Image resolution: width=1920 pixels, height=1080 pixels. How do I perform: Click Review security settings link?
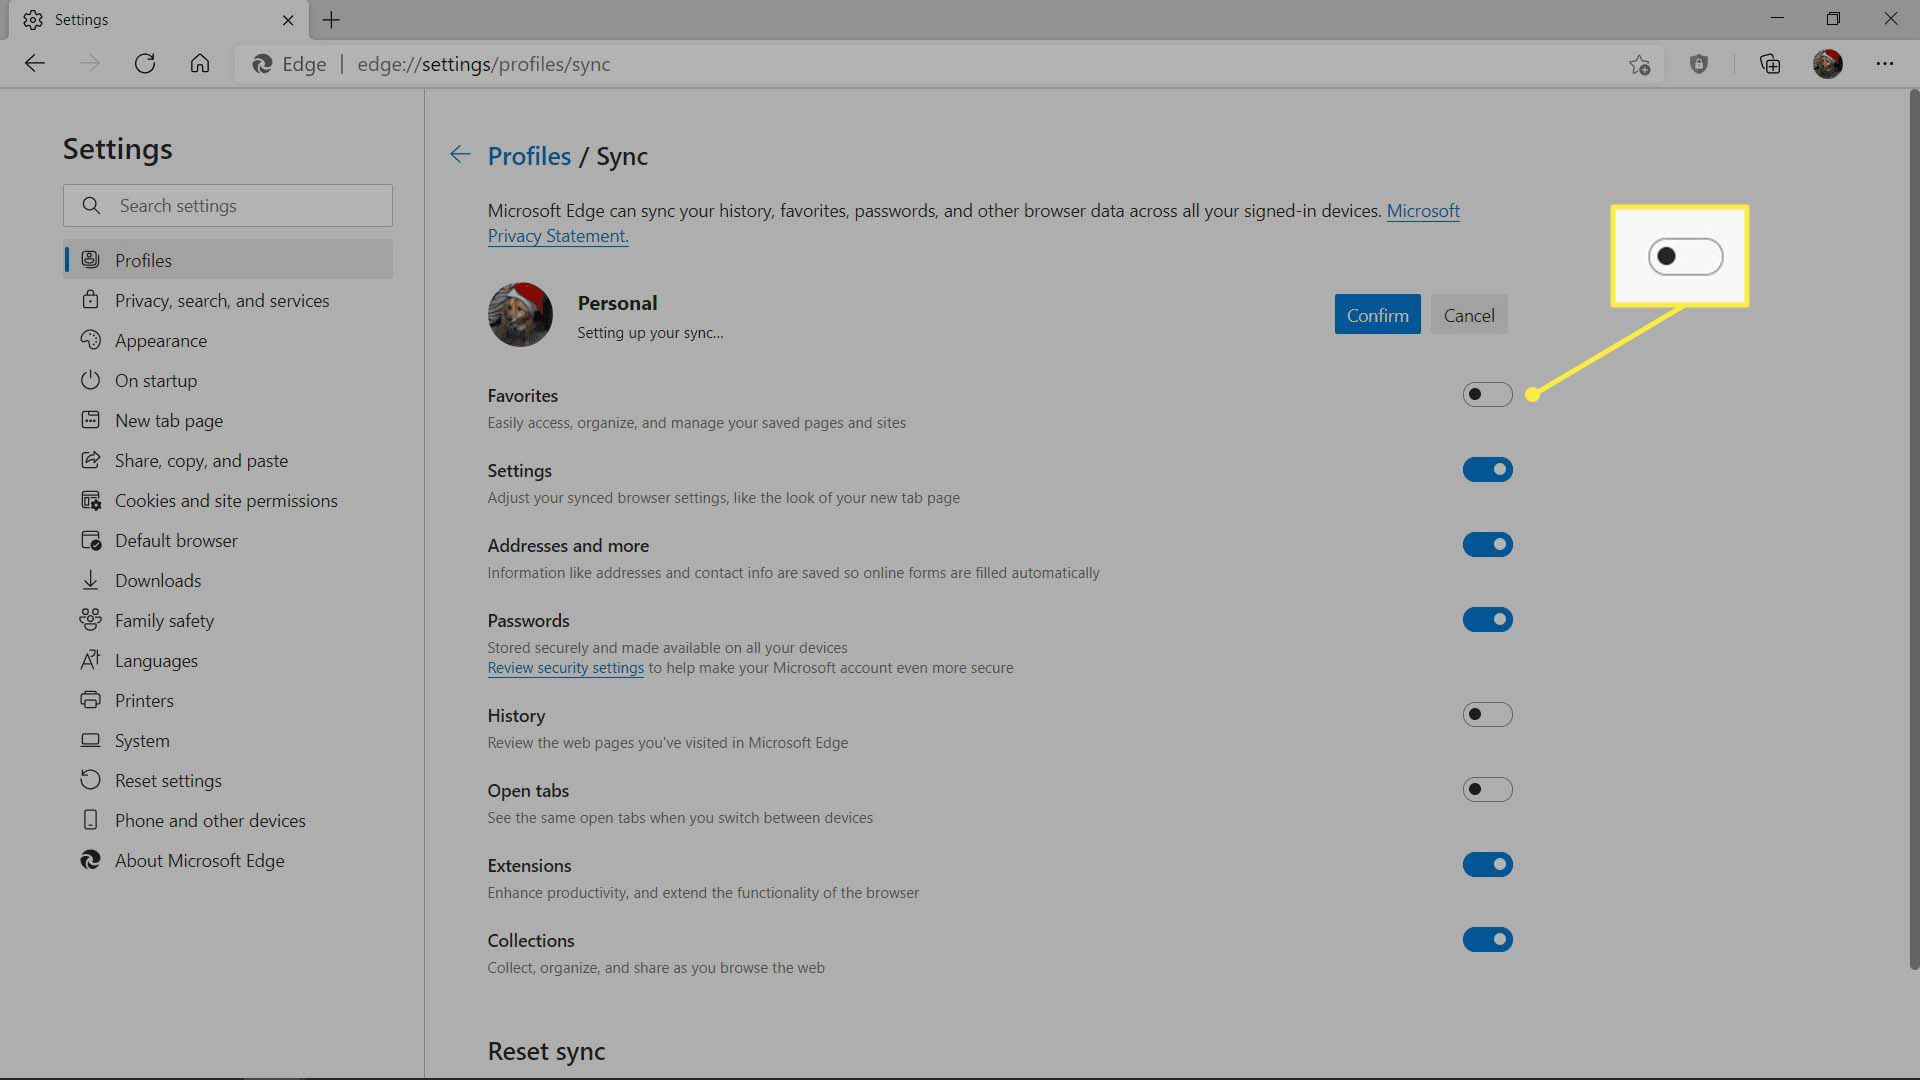point(564,667)
